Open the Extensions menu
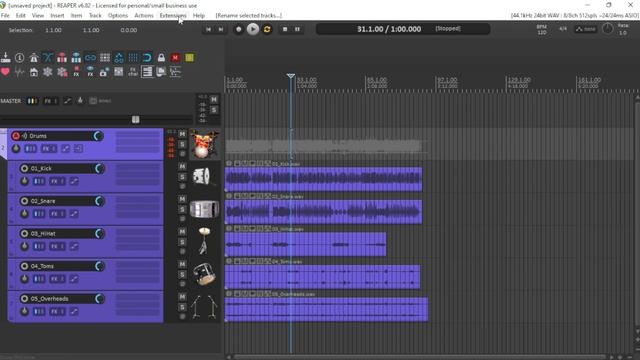The width and height of the screenshot is (640, 360). point(173,16)
